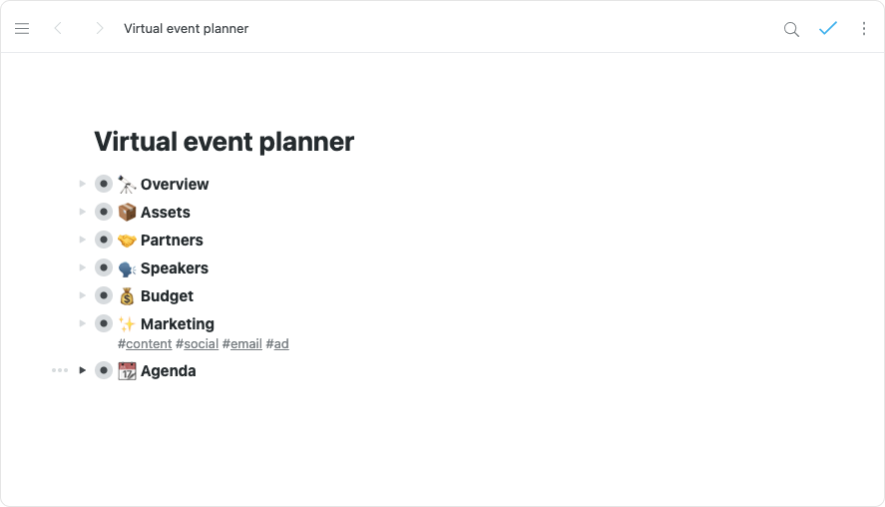Click the three-dot handle beside Agenda
885x507 pixels.
pyautogui.click(x=60, y=371)
